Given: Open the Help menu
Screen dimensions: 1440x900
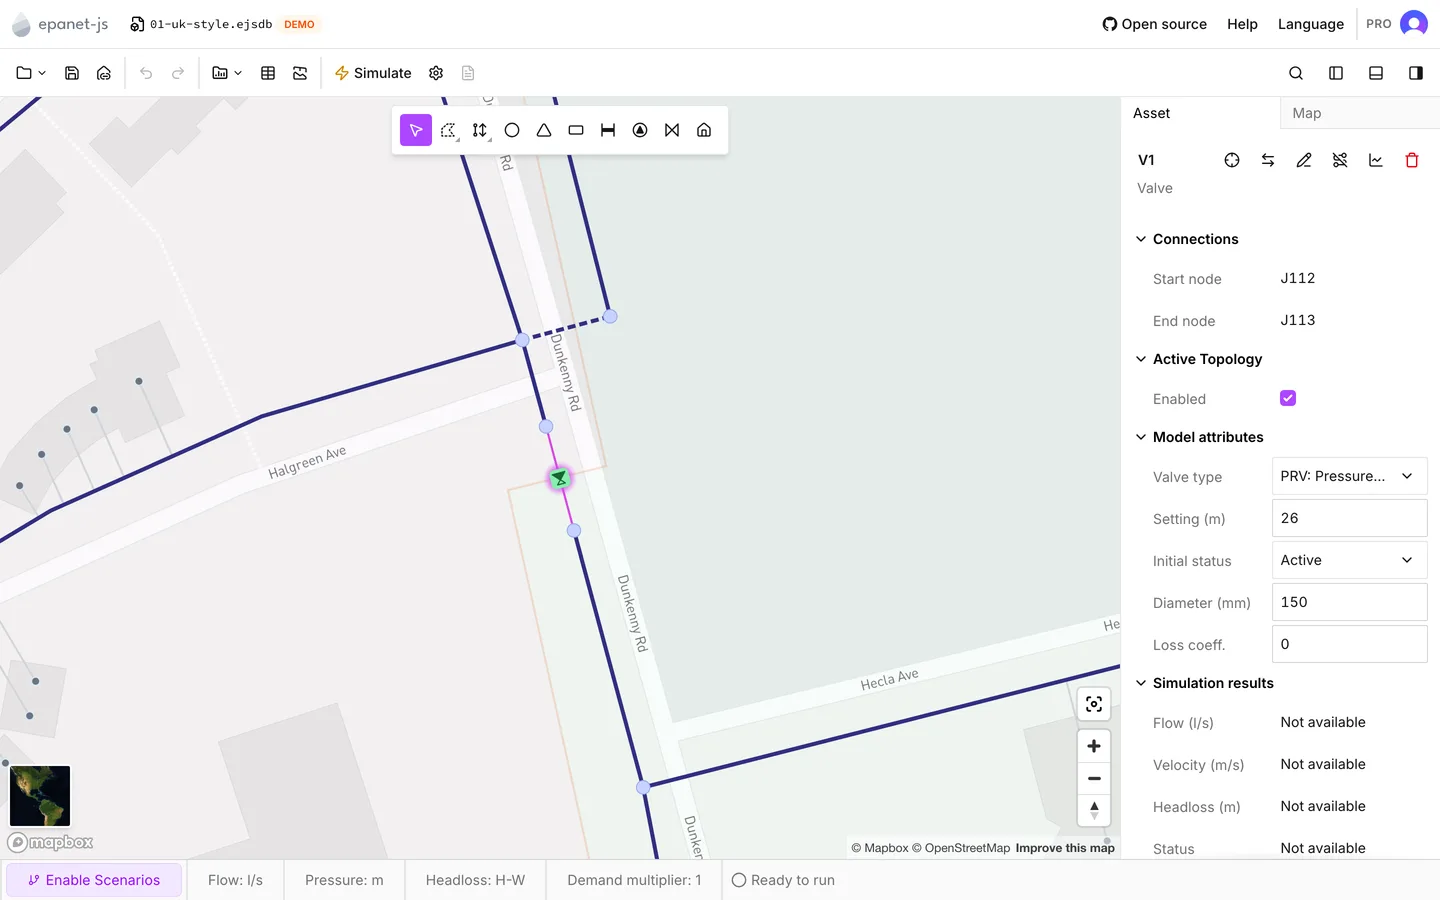Looking at the screenshot, I should (x=1242, y=24).
